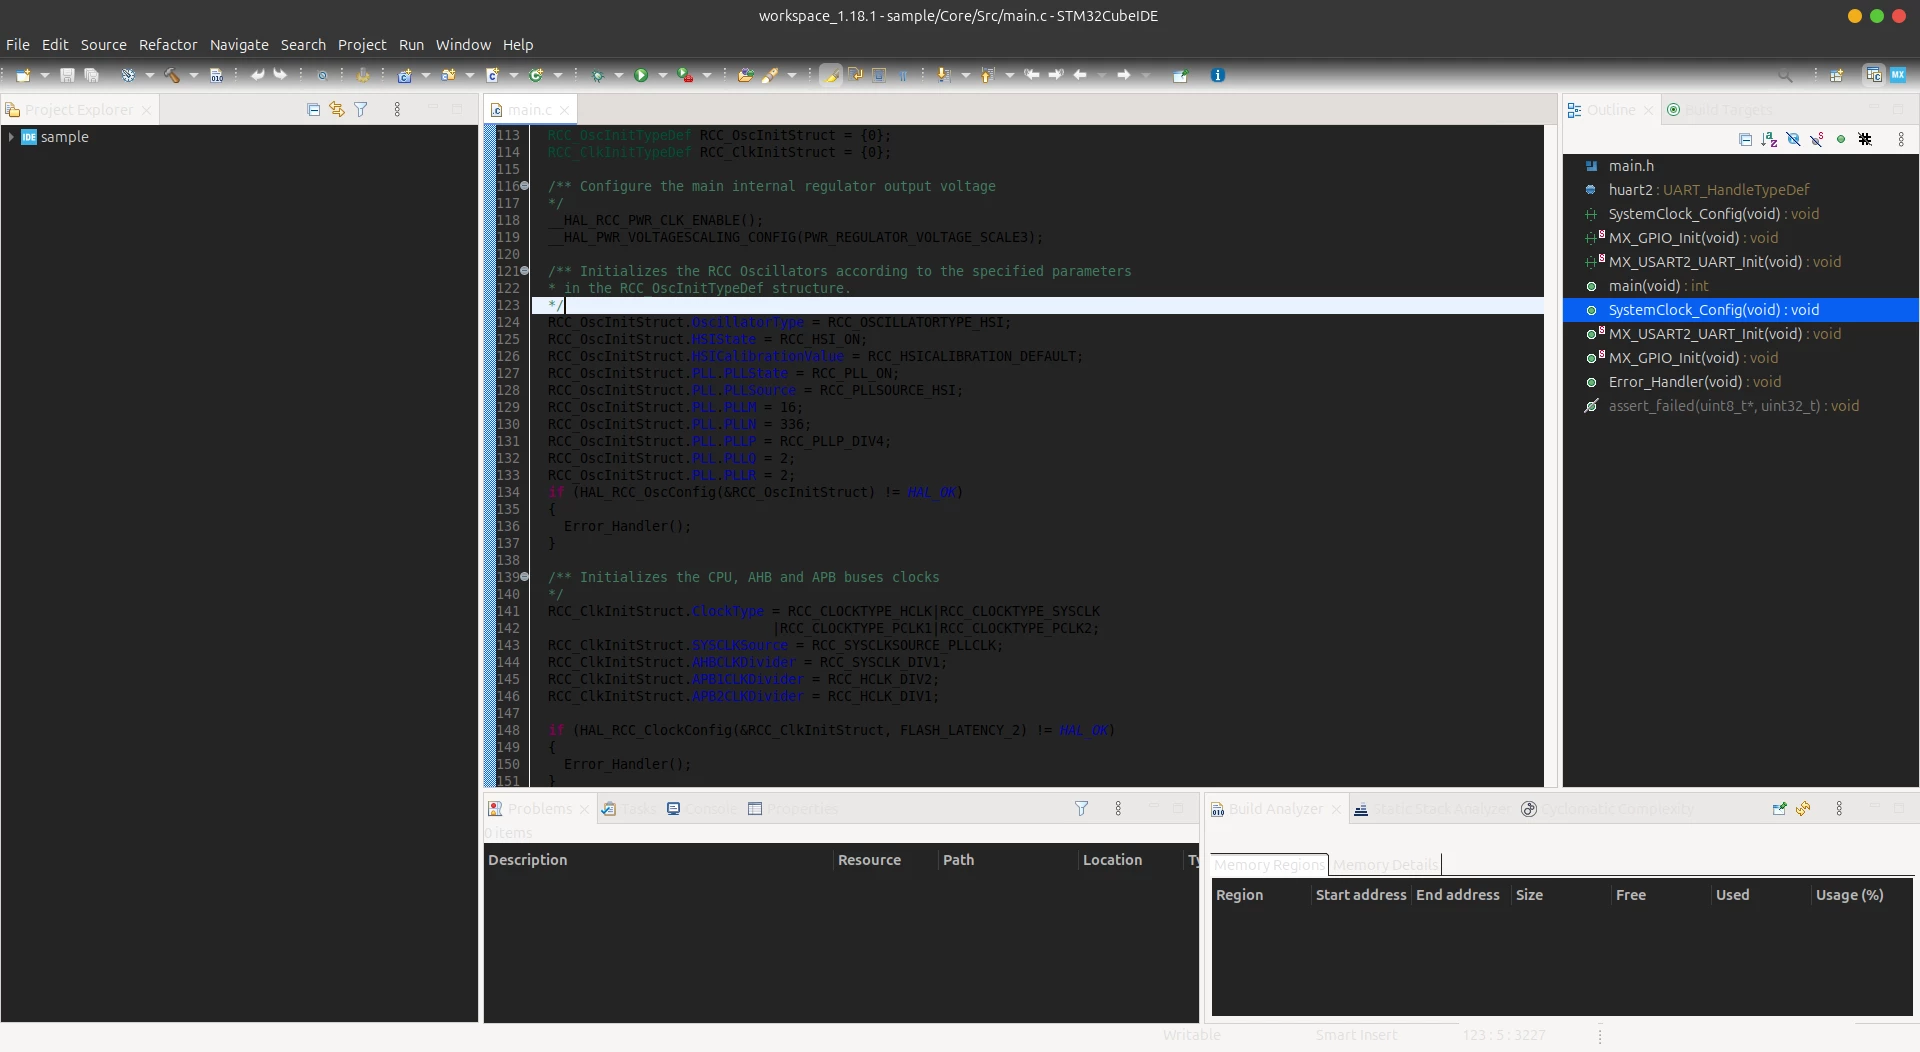Image resolution: width=1920 pixels, height=1052 pixels.
Task: Select main(void) in Outline
Action: (1741, 286)
